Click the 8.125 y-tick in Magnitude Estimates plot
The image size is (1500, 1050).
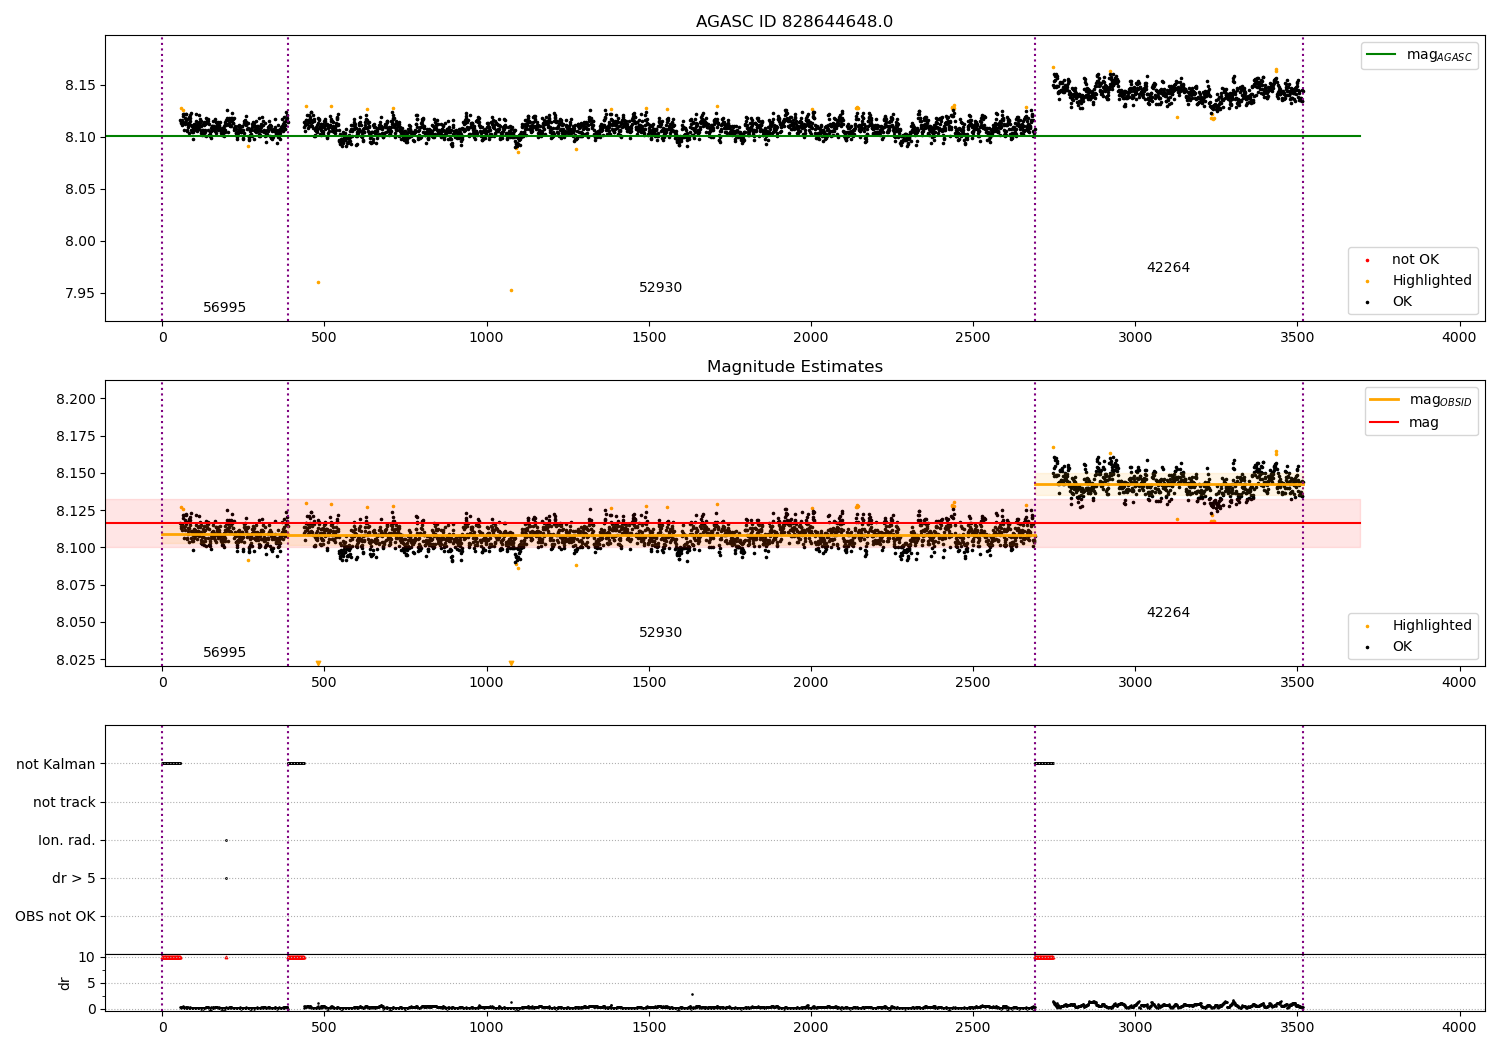click(77, 512)
